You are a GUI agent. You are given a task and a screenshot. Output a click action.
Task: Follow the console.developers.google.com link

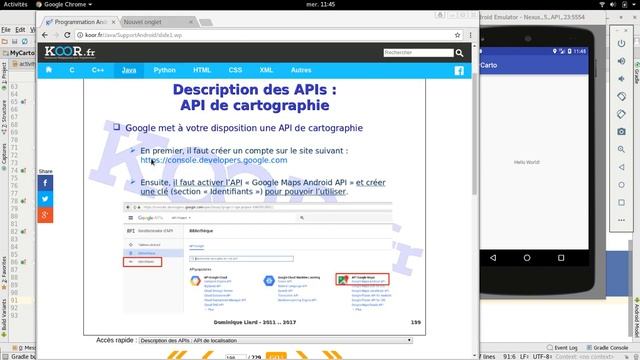(x=214, y=160)
